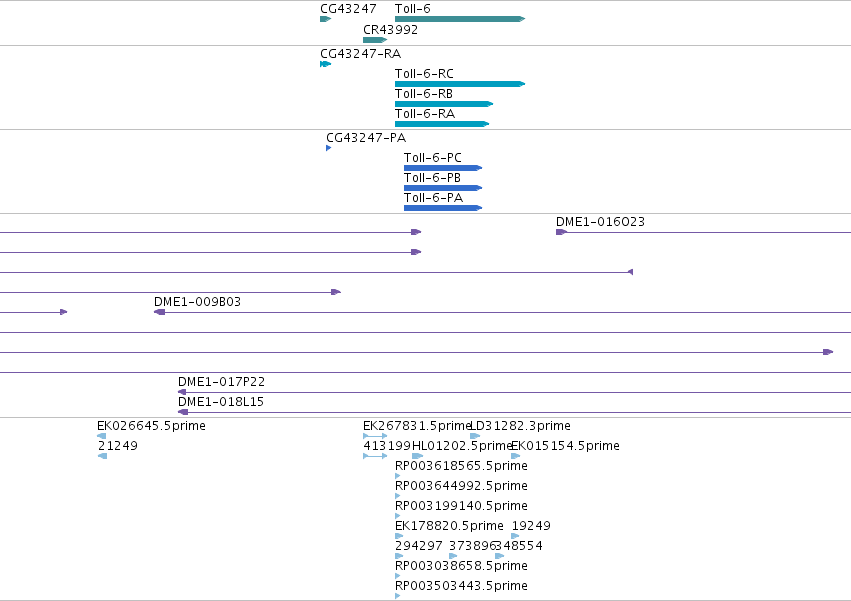The image size is (851, 601).
Task: Click the DME1-018L15 label
Action: [x=221, y=402]
